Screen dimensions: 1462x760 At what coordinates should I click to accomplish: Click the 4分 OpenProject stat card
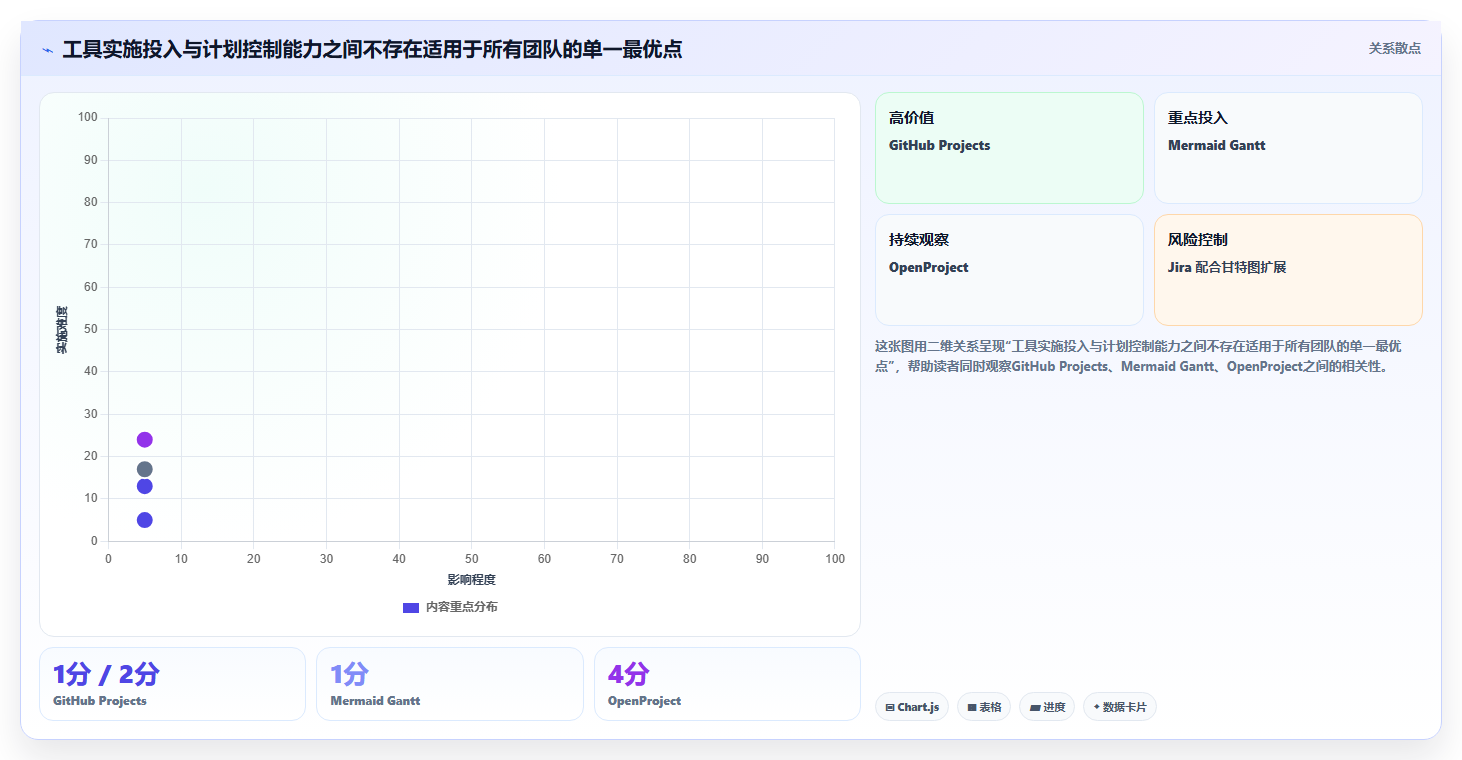(x=727, y=684)
